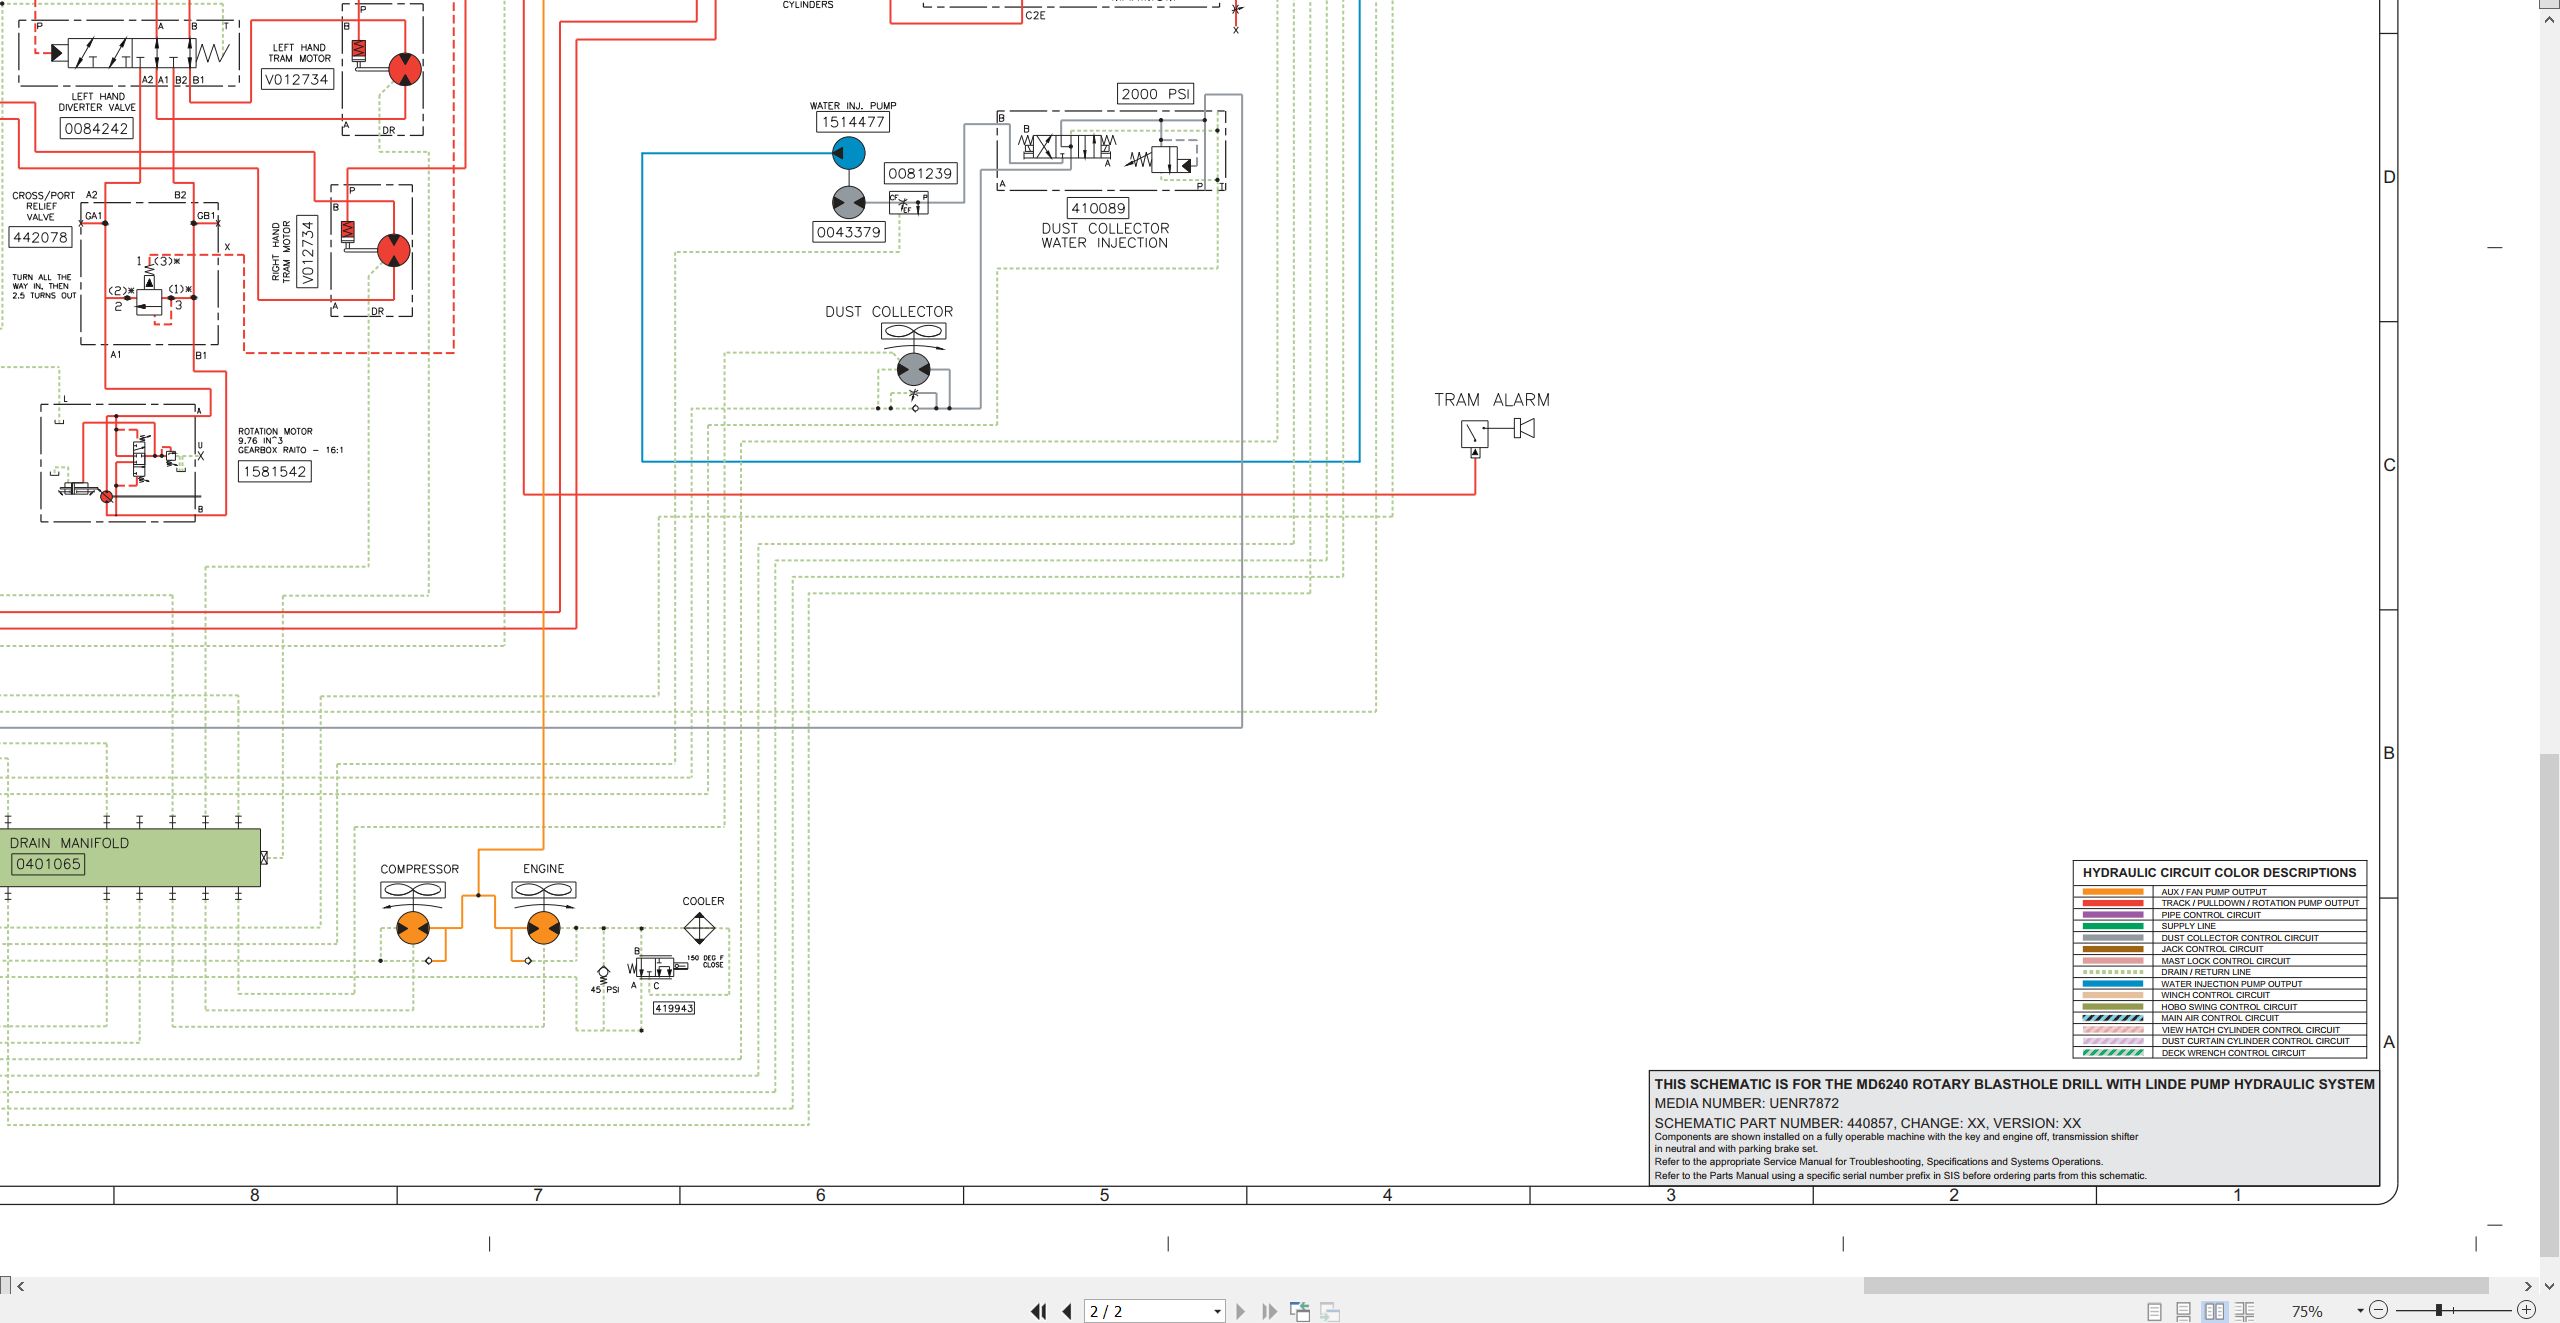Click the ENGINE fan motor symbol
The width and height of the screenshot is (2560, 1323).
tap(543, 928)
